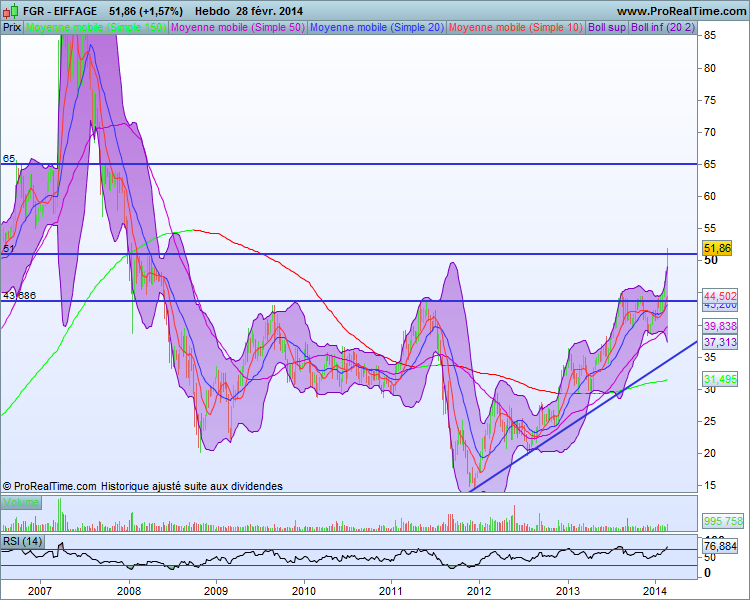
Task: Open Moyenne mobile (Simple 10) settings
Action: (516, 27)
